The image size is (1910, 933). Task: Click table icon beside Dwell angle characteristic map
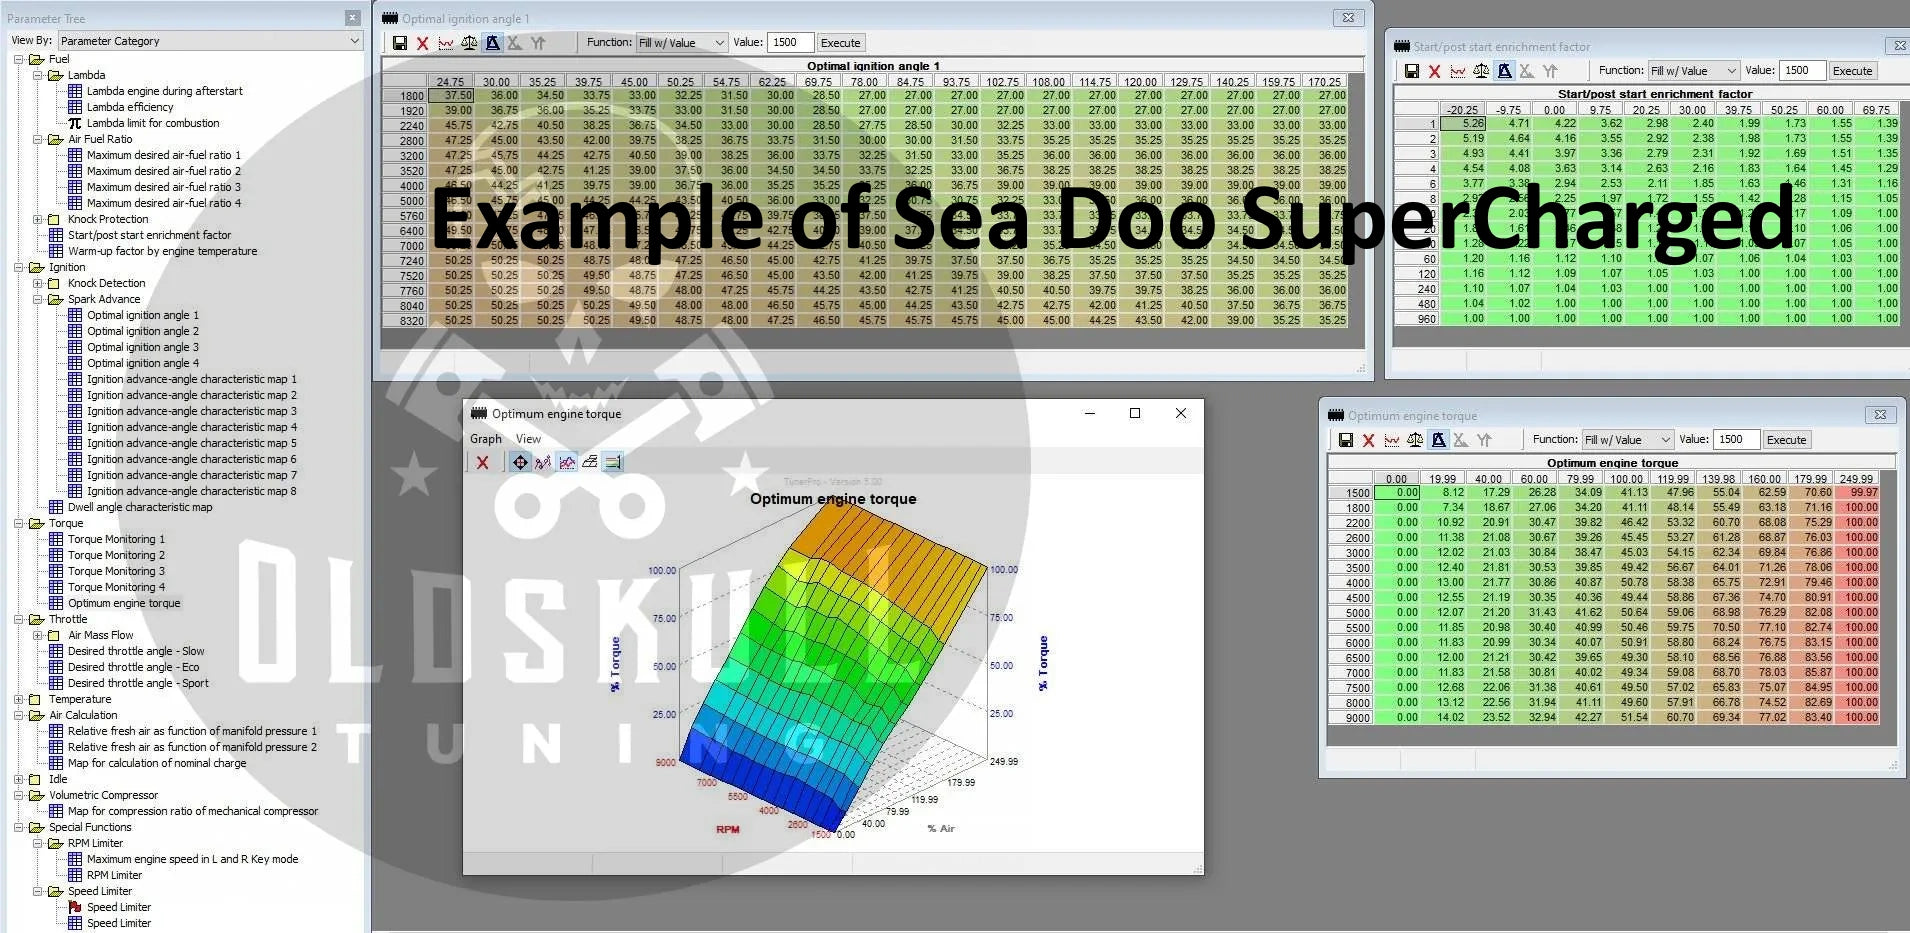56,507
